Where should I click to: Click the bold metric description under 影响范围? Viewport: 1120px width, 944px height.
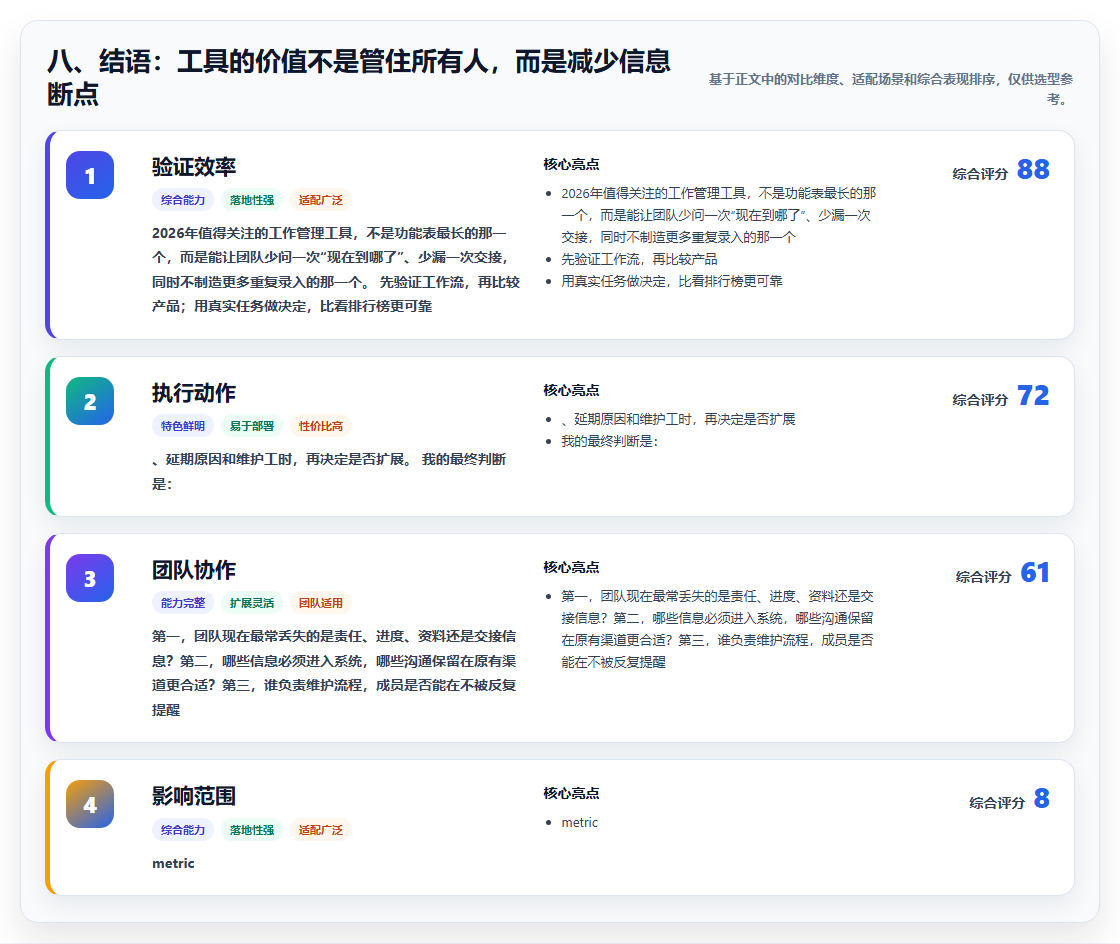(173, 863)
